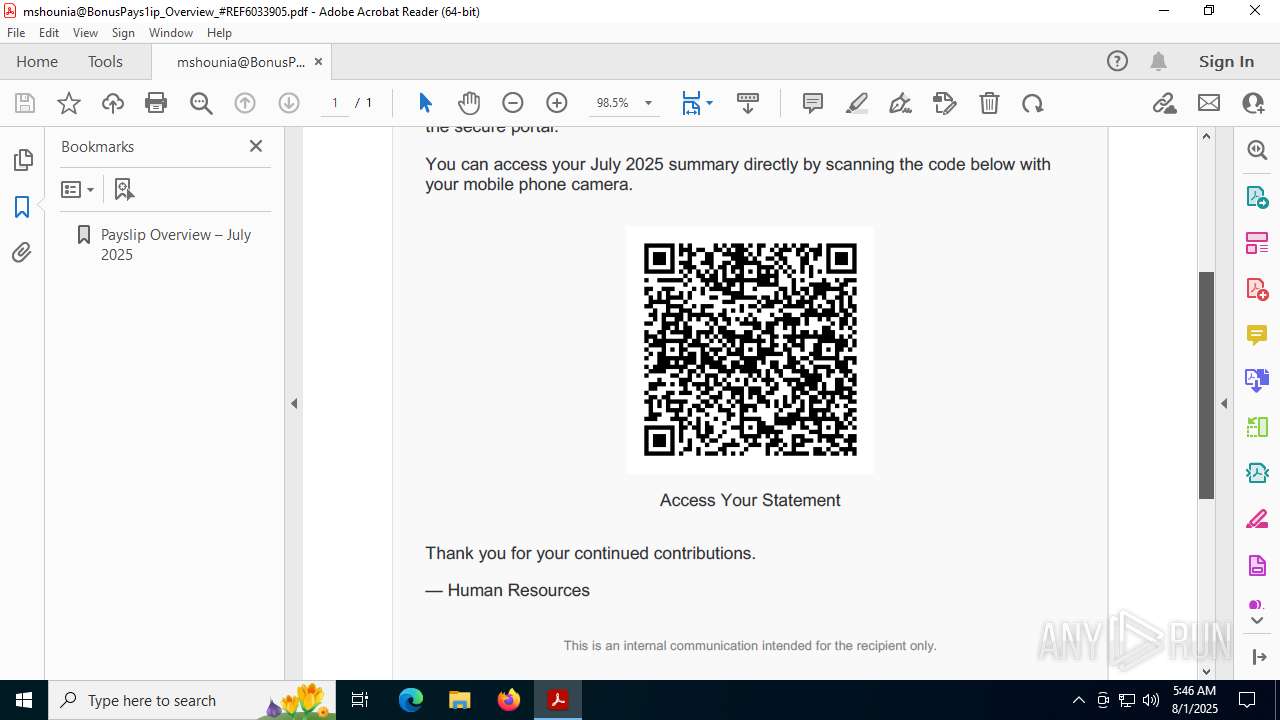The width and height of the screenshot is (1280, 720).
Task: Open the File menu
Action: click(16, 33)
